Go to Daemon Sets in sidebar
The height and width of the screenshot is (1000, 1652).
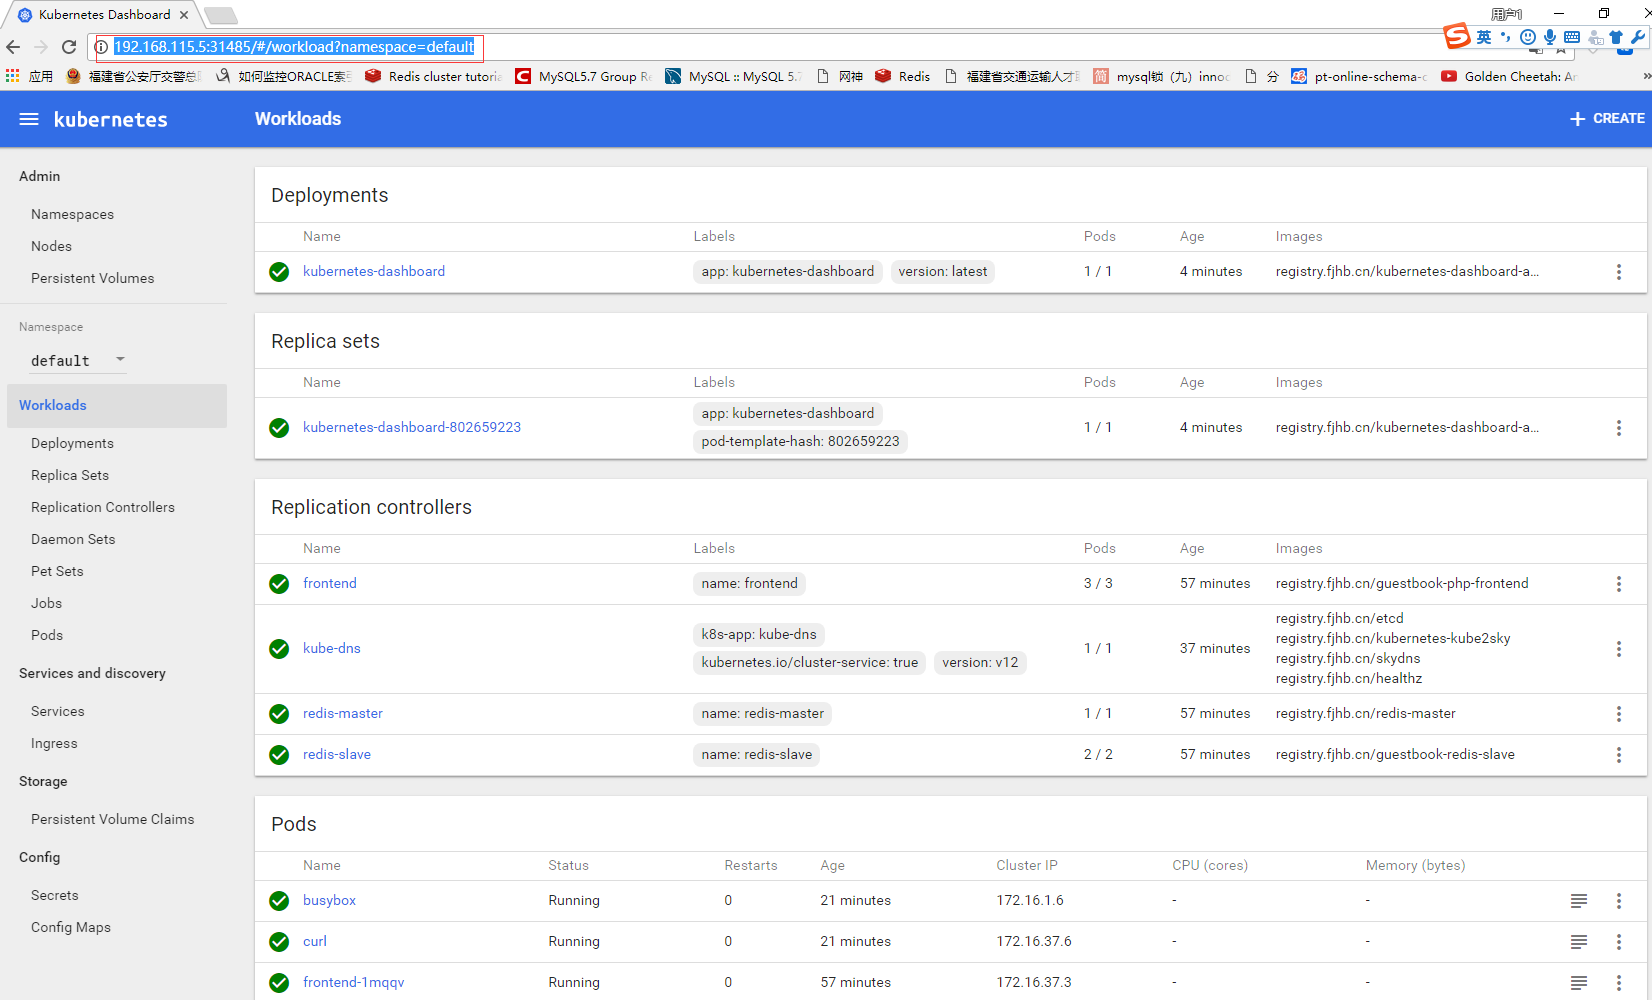click(73, 540)
